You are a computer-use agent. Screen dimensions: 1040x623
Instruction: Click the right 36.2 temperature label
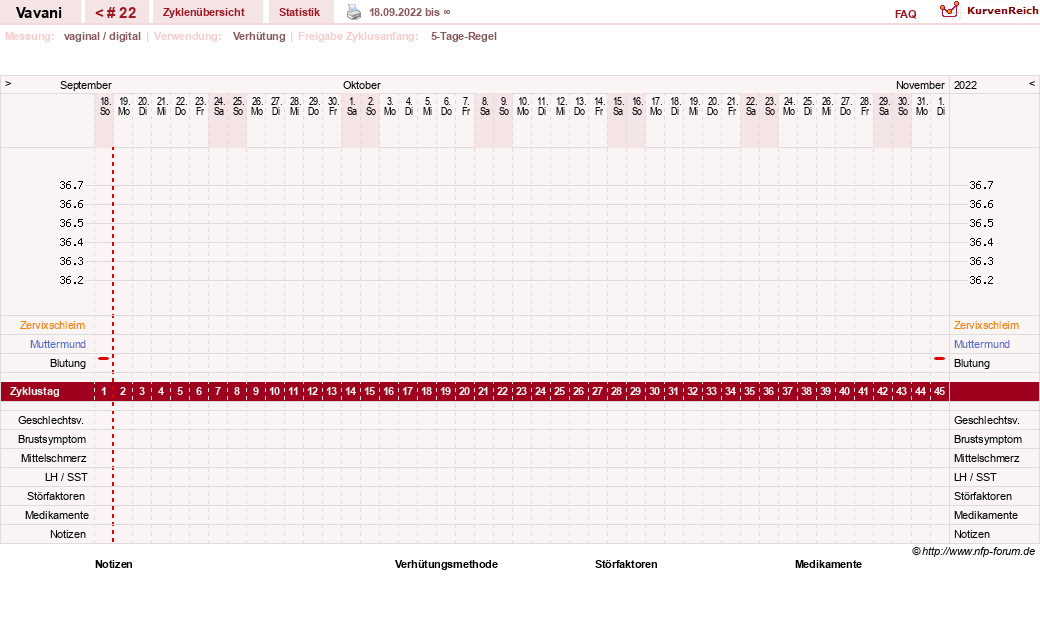982,280
